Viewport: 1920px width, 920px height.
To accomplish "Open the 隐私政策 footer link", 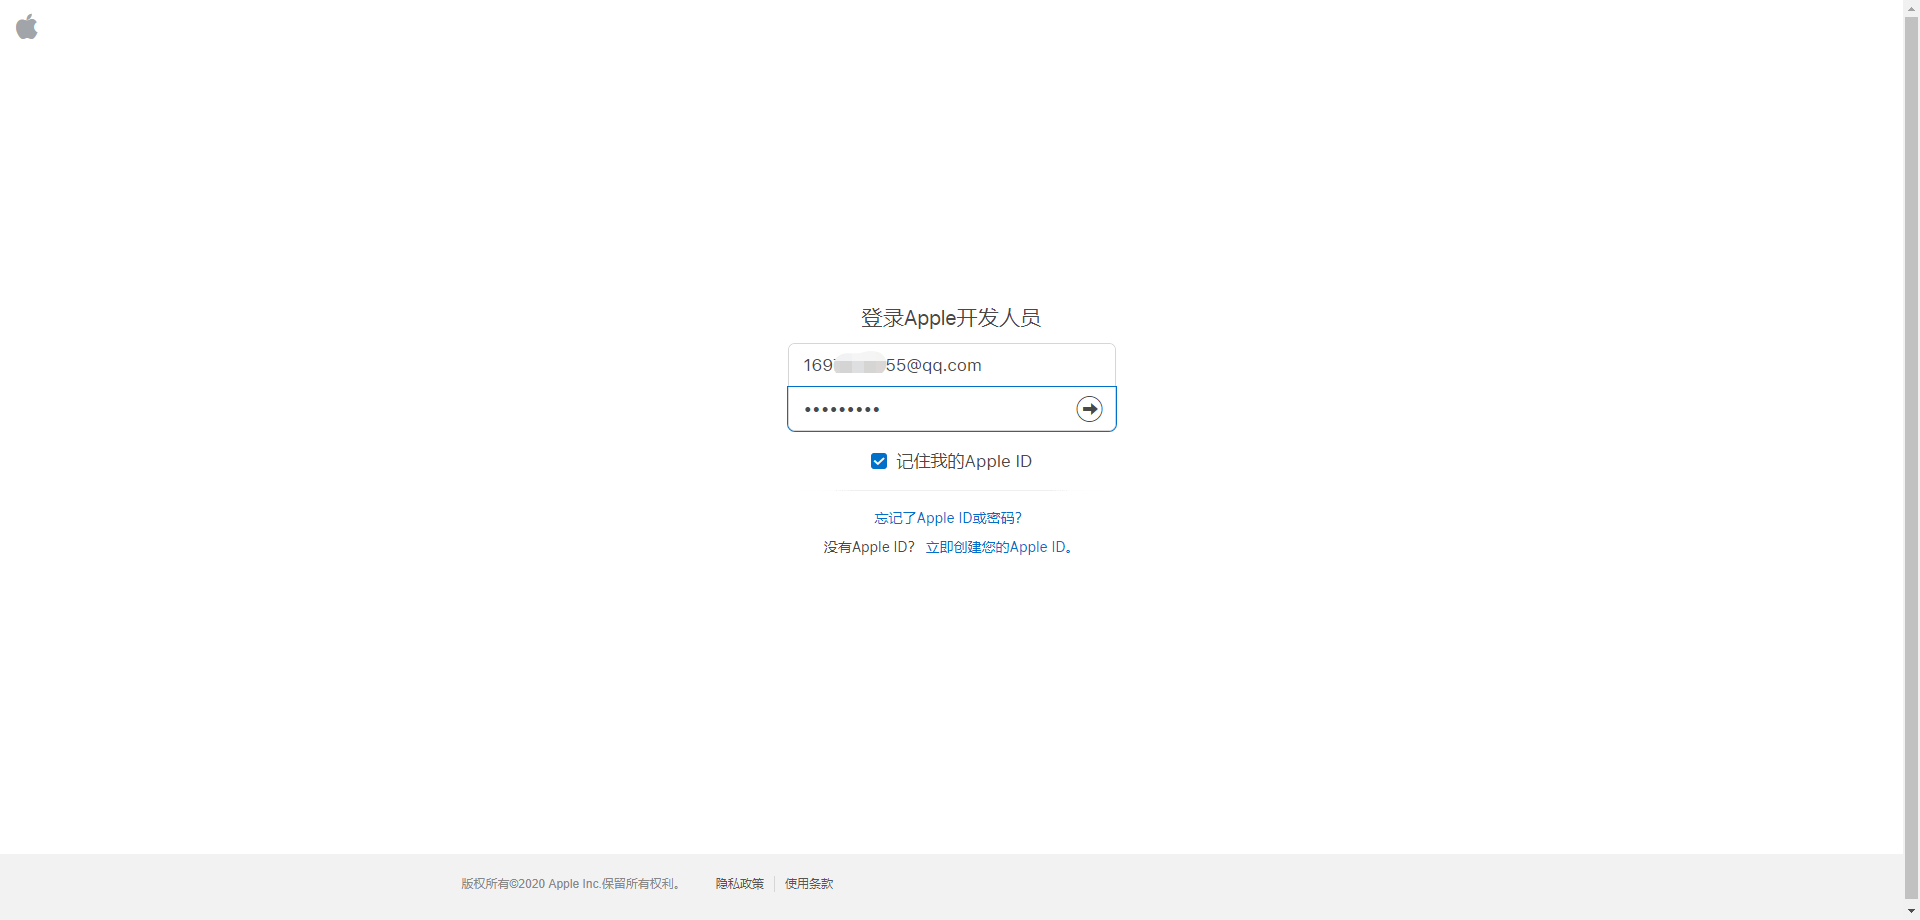I will tap(740, 884).
